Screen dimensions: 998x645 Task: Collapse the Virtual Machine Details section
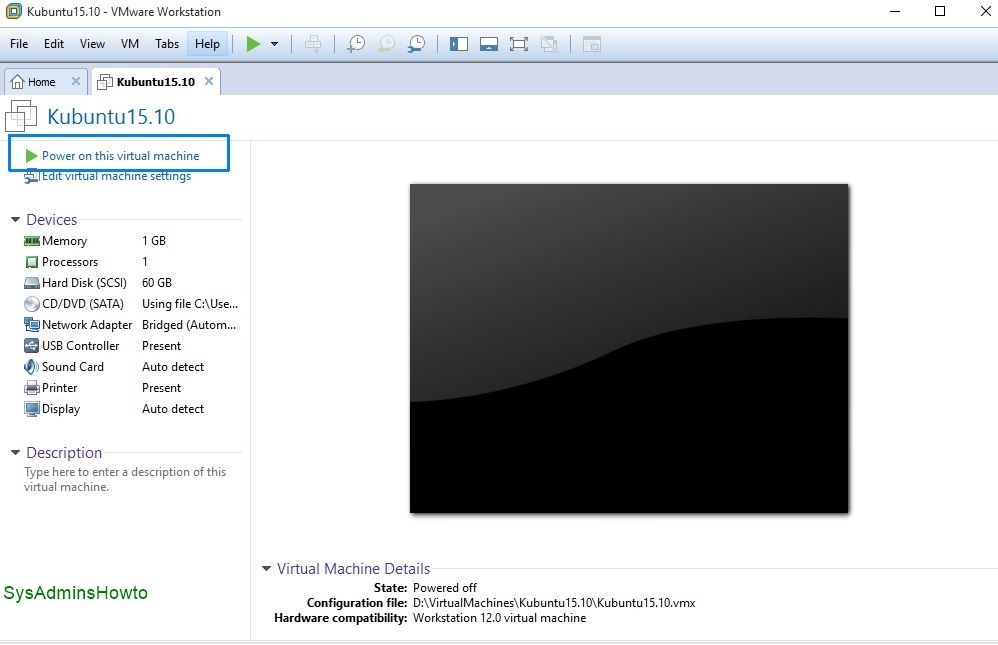[266, 569]
